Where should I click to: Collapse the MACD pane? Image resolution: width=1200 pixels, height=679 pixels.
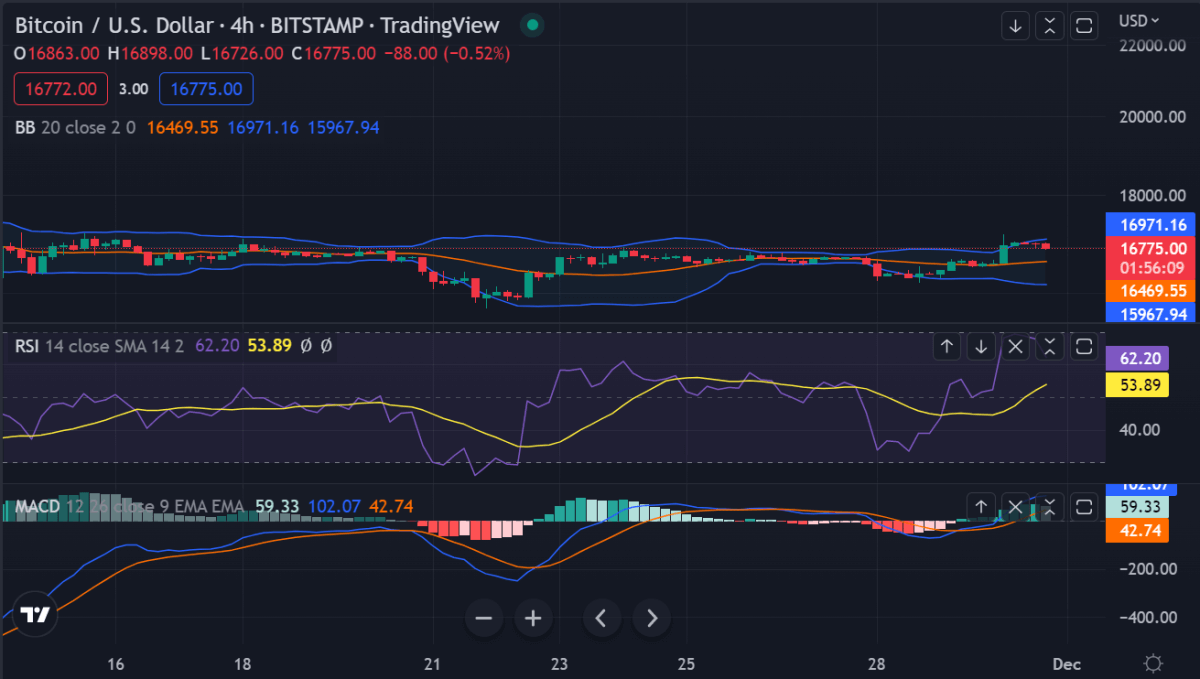pos(1049,507)
